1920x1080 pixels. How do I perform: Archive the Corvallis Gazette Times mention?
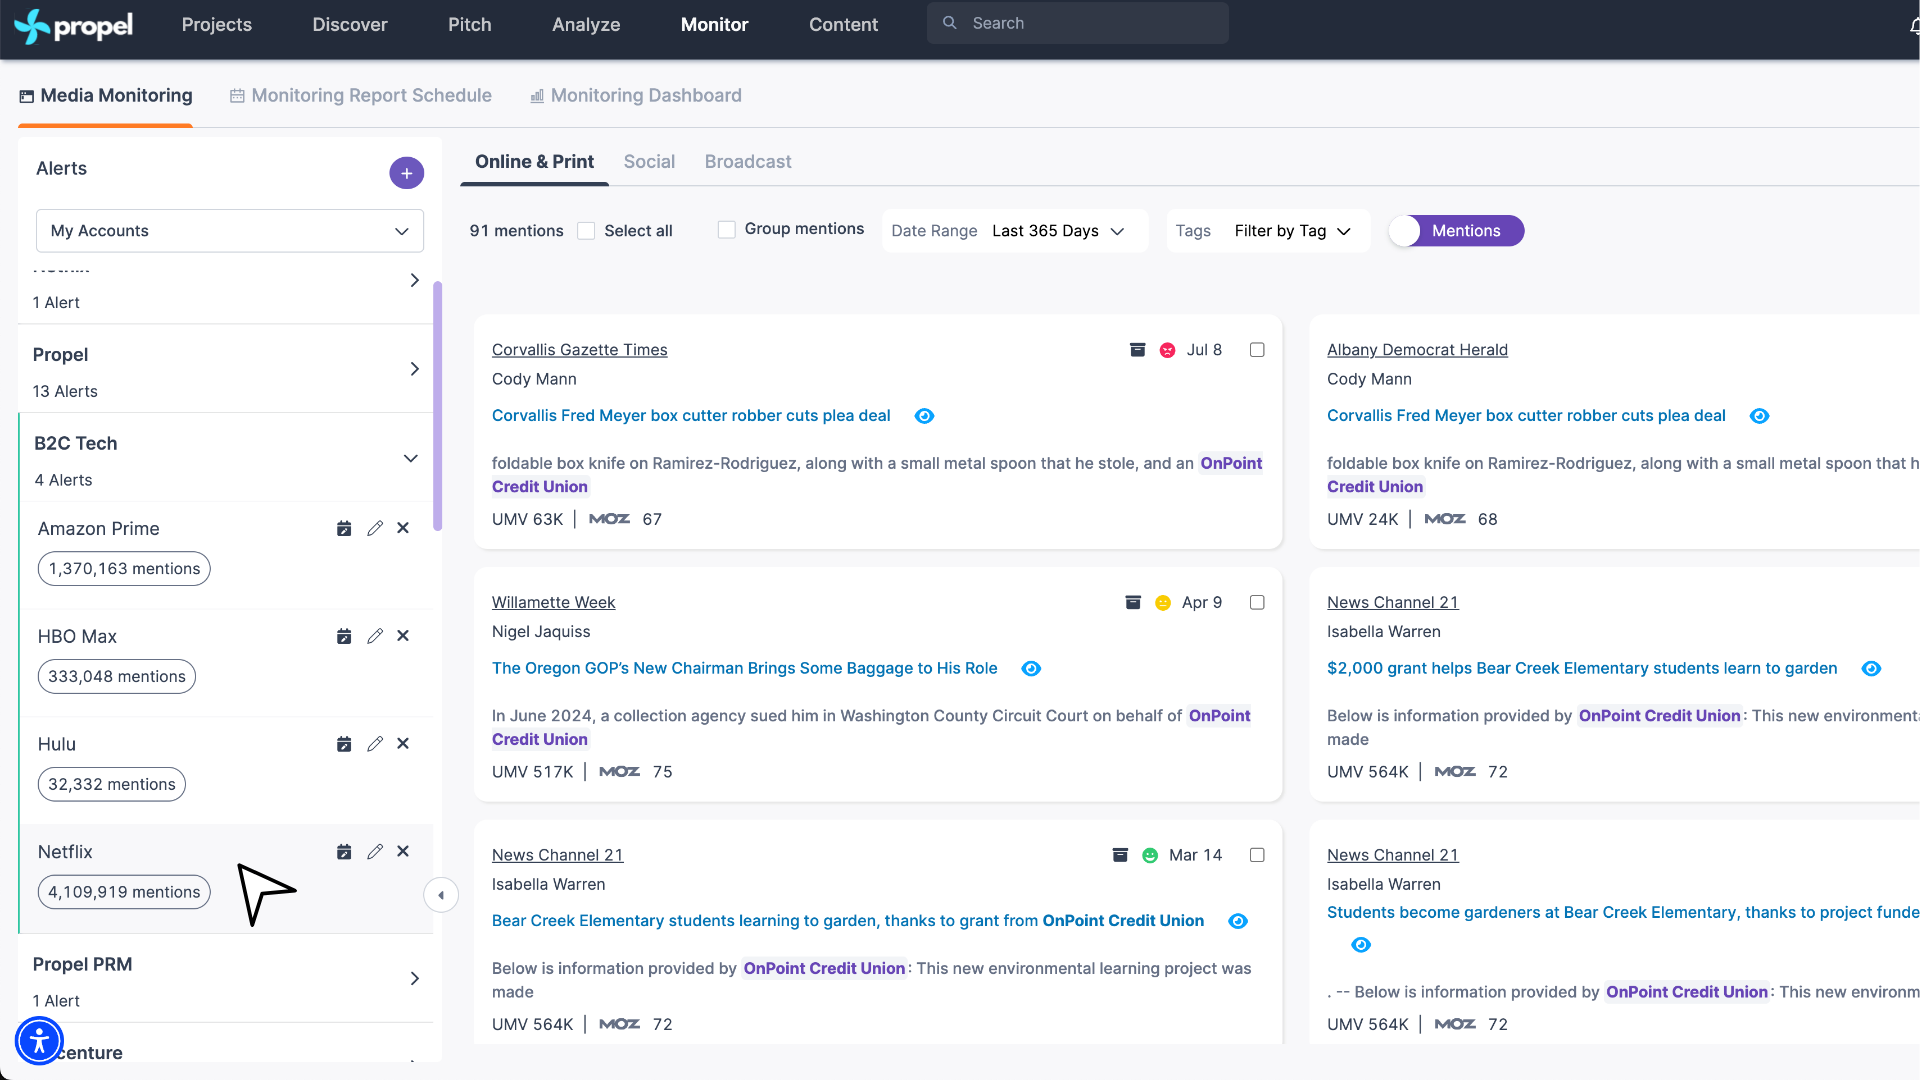click(x=1137, y=350)
